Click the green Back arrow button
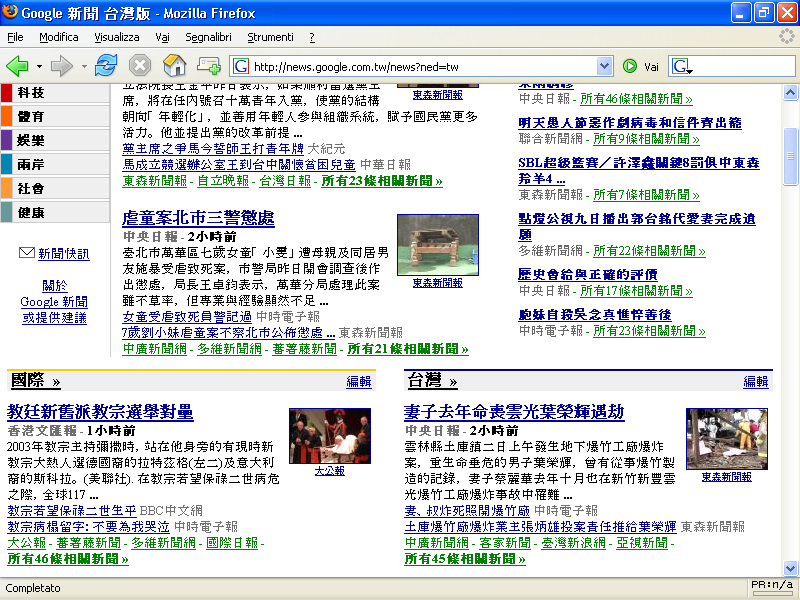 point(17,66)
